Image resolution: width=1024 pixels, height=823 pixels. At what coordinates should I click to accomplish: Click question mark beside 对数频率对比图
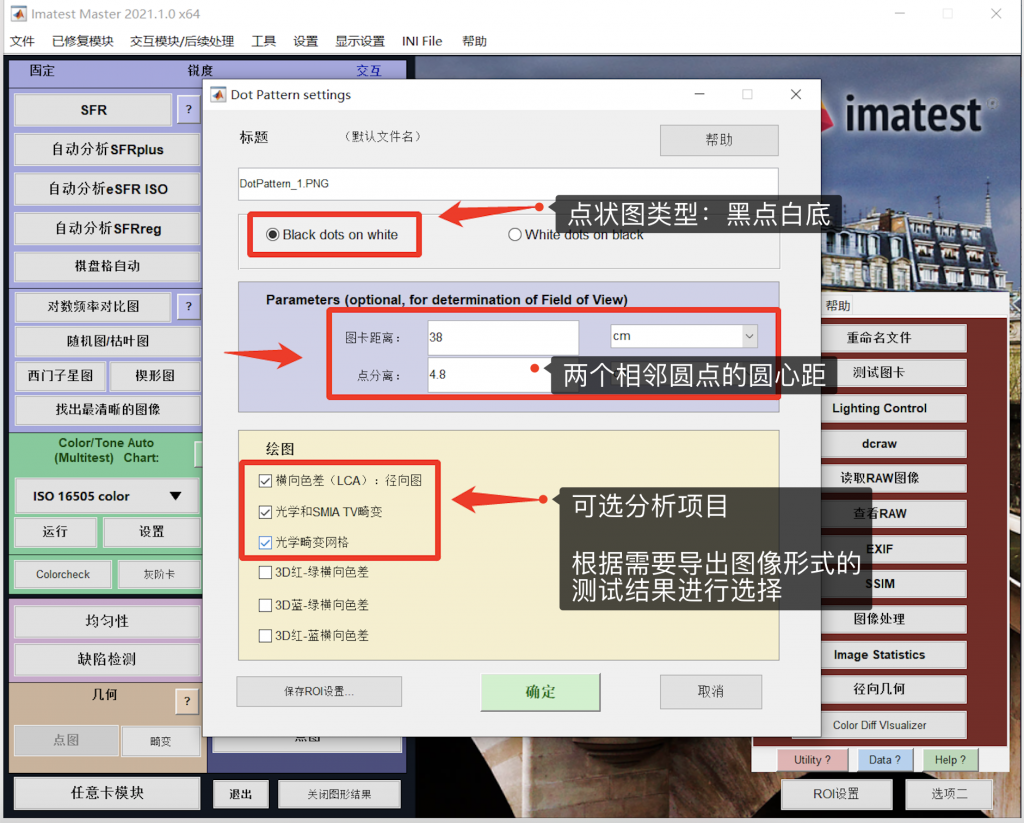pyautogui.click(x=189, y=306)
